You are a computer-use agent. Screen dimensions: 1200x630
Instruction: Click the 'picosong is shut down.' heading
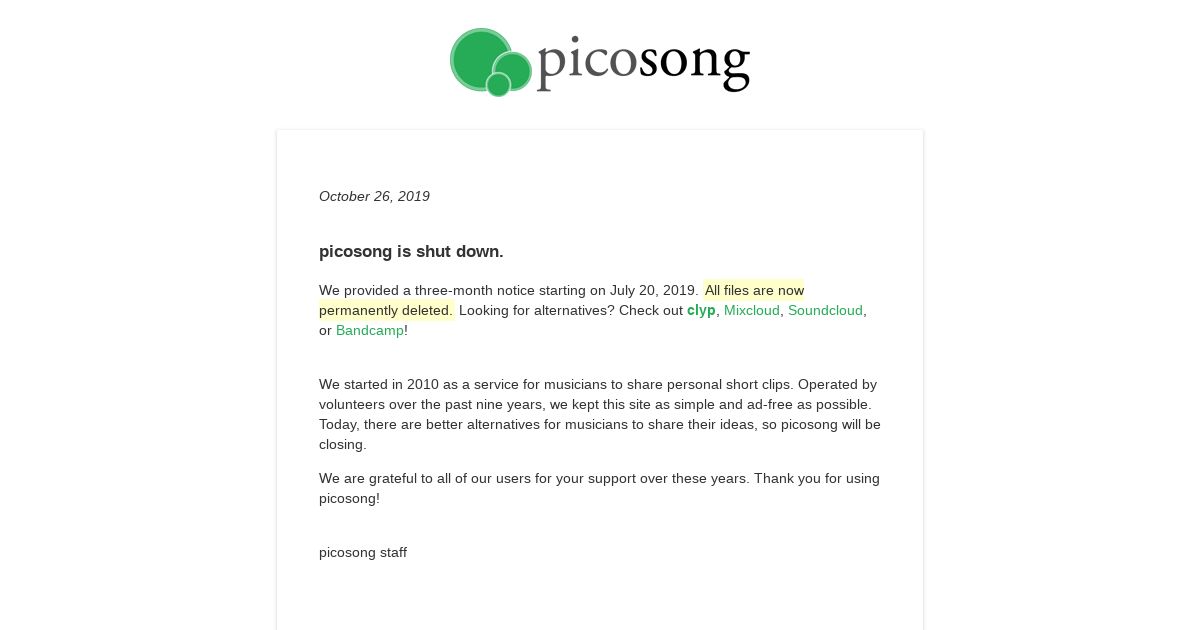pyautogui.click(x=411, y=251)
